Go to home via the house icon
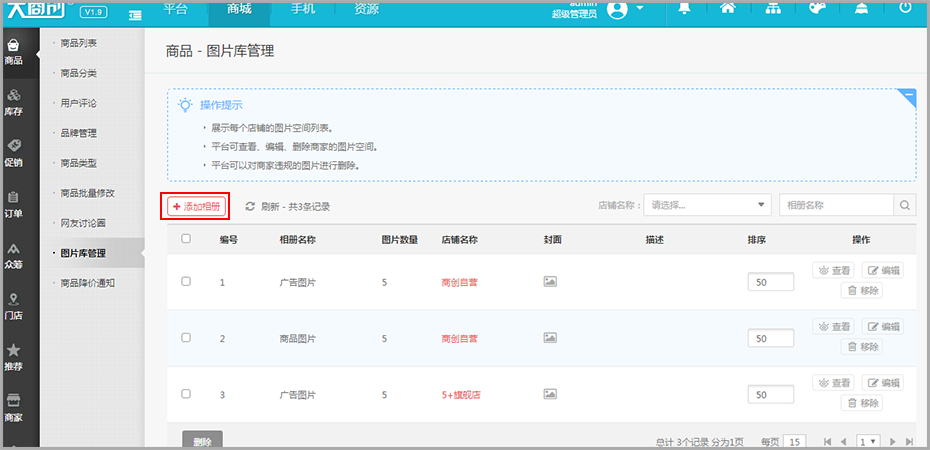 pyautogui.click(x=728, y=8)
